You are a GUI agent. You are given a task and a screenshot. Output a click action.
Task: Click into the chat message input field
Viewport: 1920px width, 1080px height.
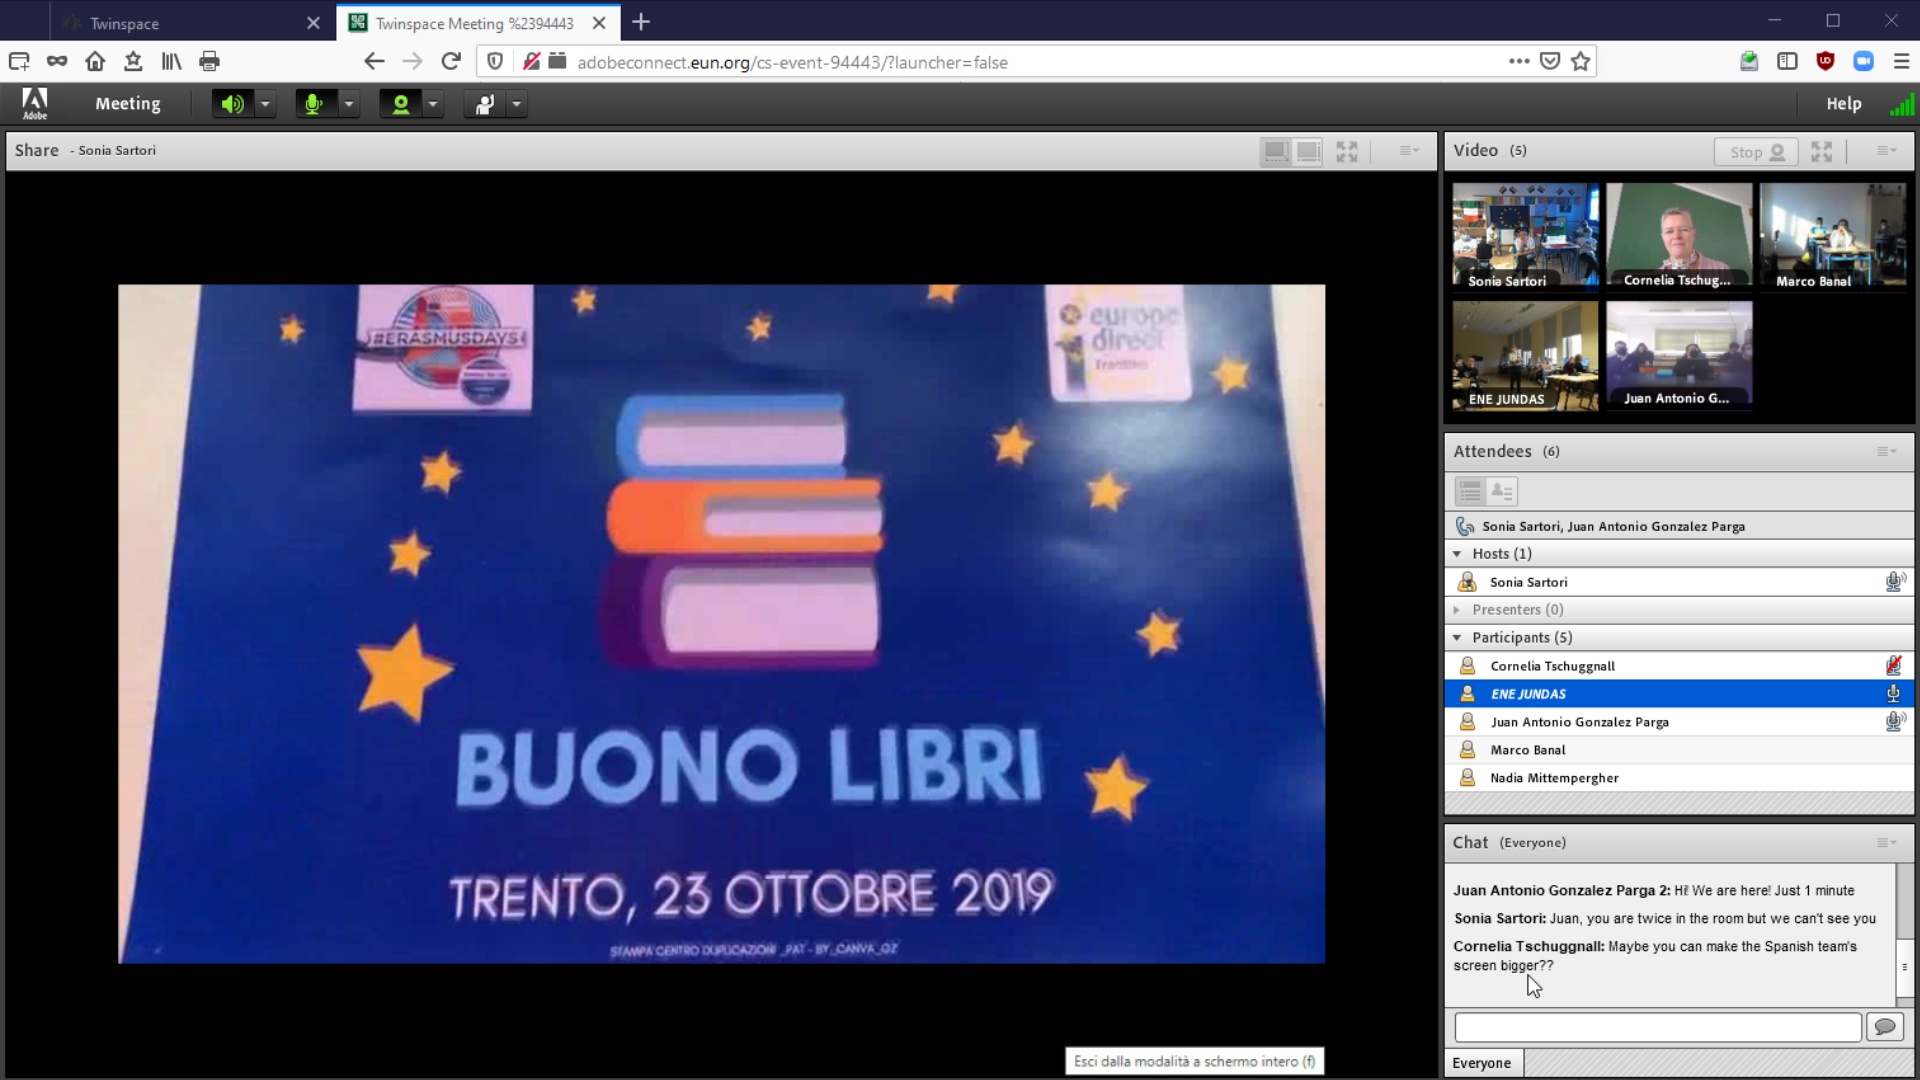pos(1657,1027)
